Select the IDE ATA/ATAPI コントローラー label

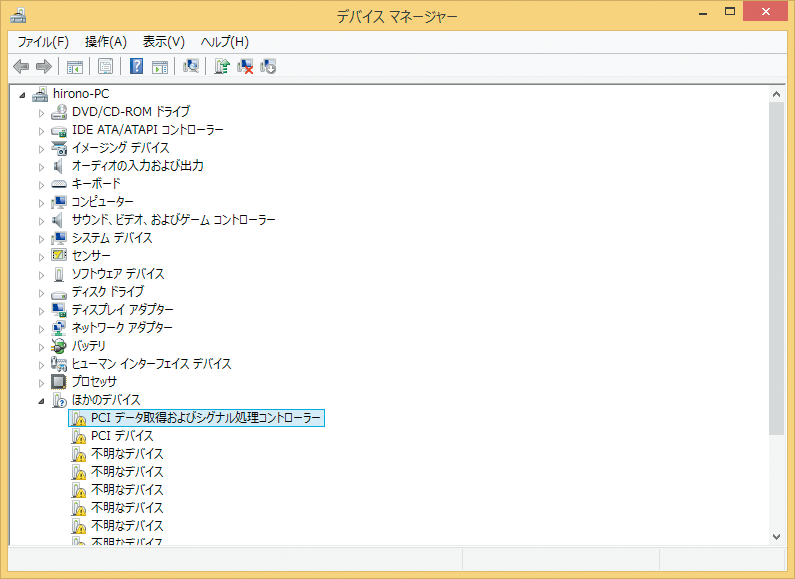coord(148,130)
